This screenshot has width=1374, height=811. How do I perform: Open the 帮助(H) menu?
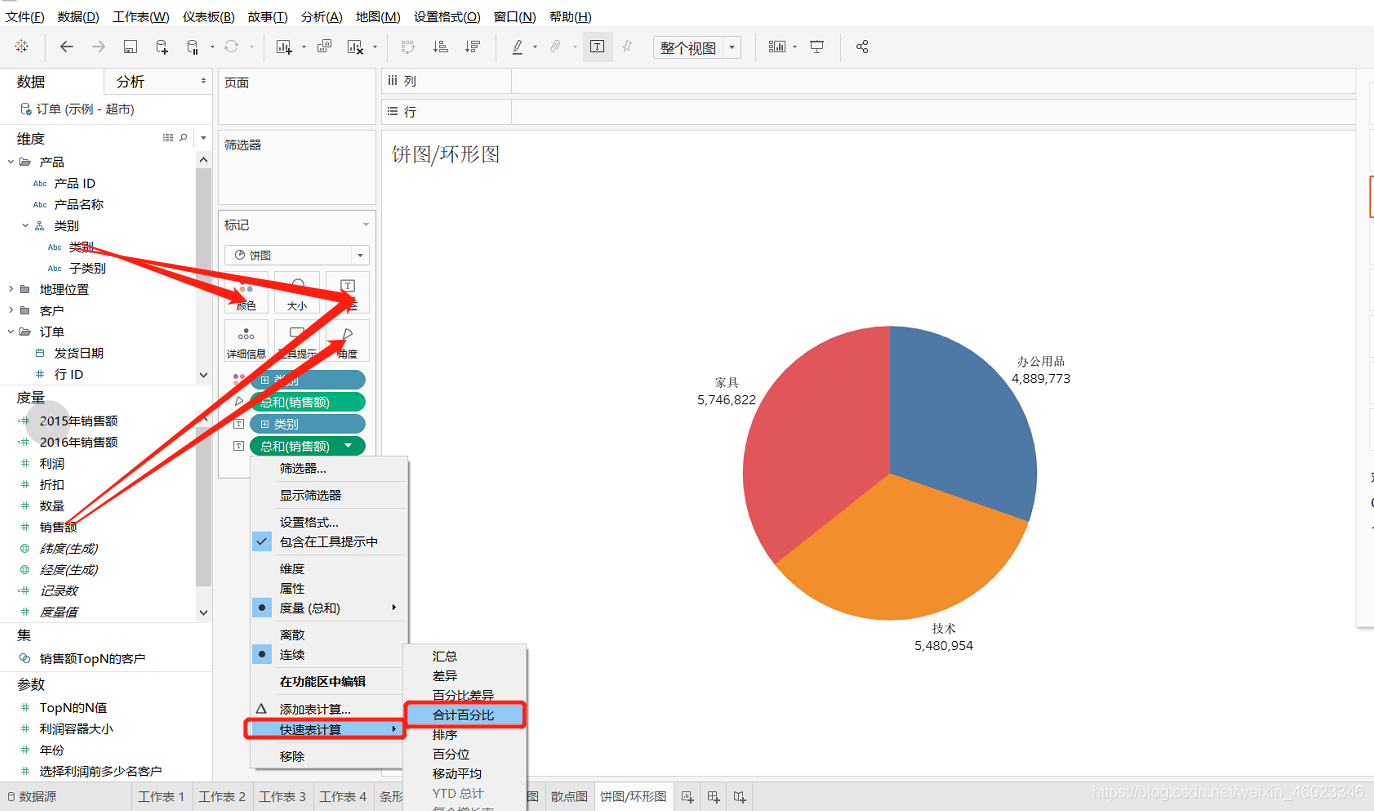point(570,17)
